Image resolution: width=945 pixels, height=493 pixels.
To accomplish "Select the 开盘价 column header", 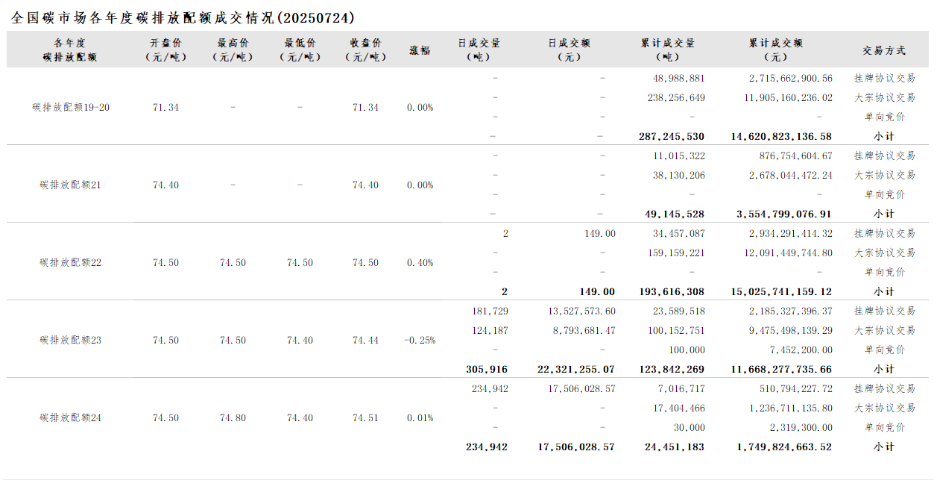I will [x=166, y=50].
